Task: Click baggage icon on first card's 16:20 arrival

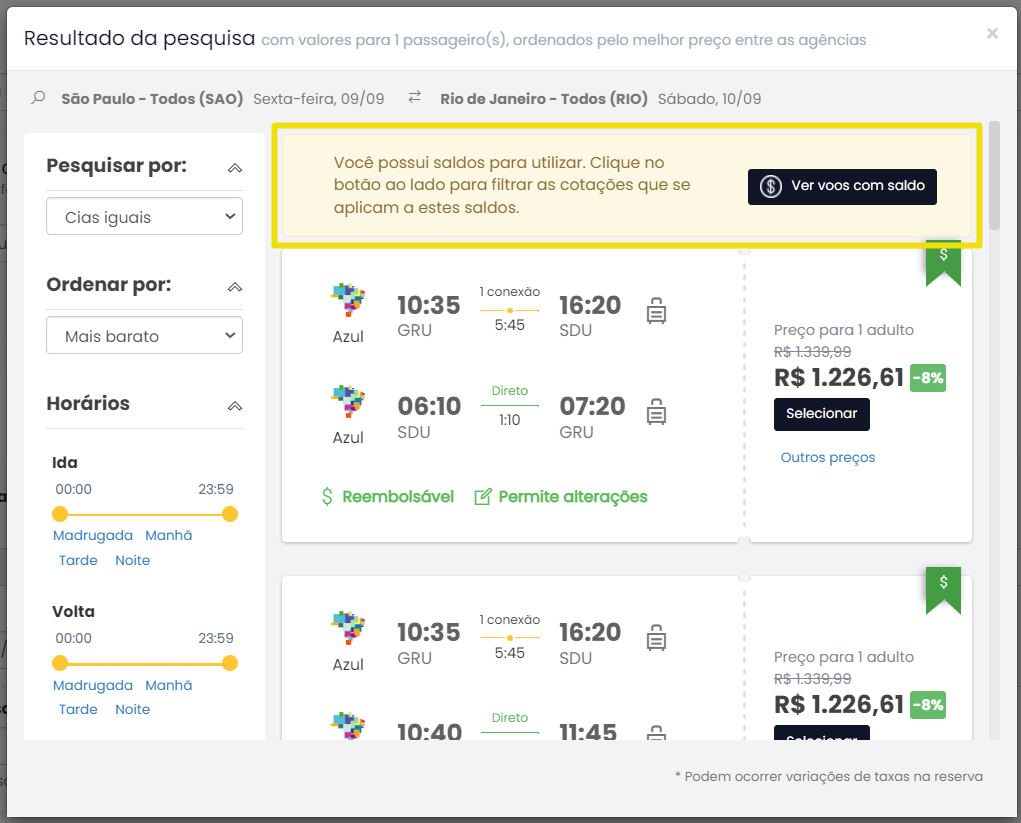Action: coord(656,311)
